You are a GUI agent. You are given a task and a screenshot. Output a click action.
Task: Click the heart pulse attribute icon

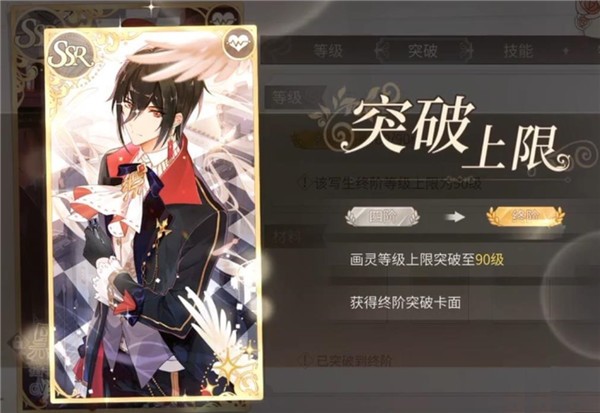coord(238,44)
